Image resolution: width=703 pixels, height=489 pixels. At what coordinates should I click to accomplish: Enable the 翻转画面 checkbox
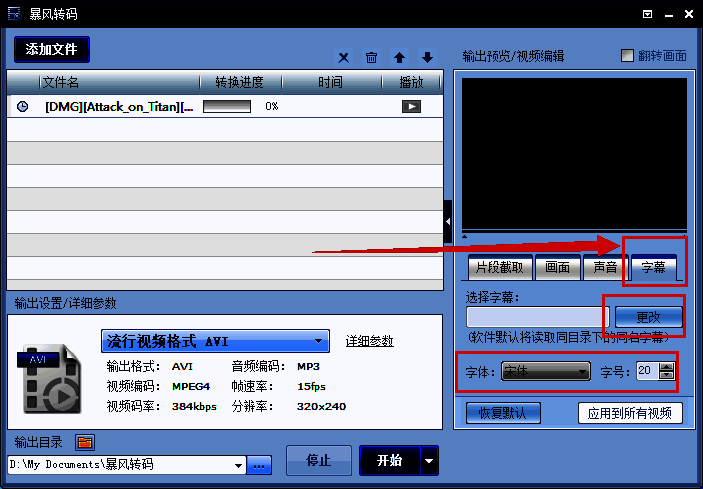point(628,56)
